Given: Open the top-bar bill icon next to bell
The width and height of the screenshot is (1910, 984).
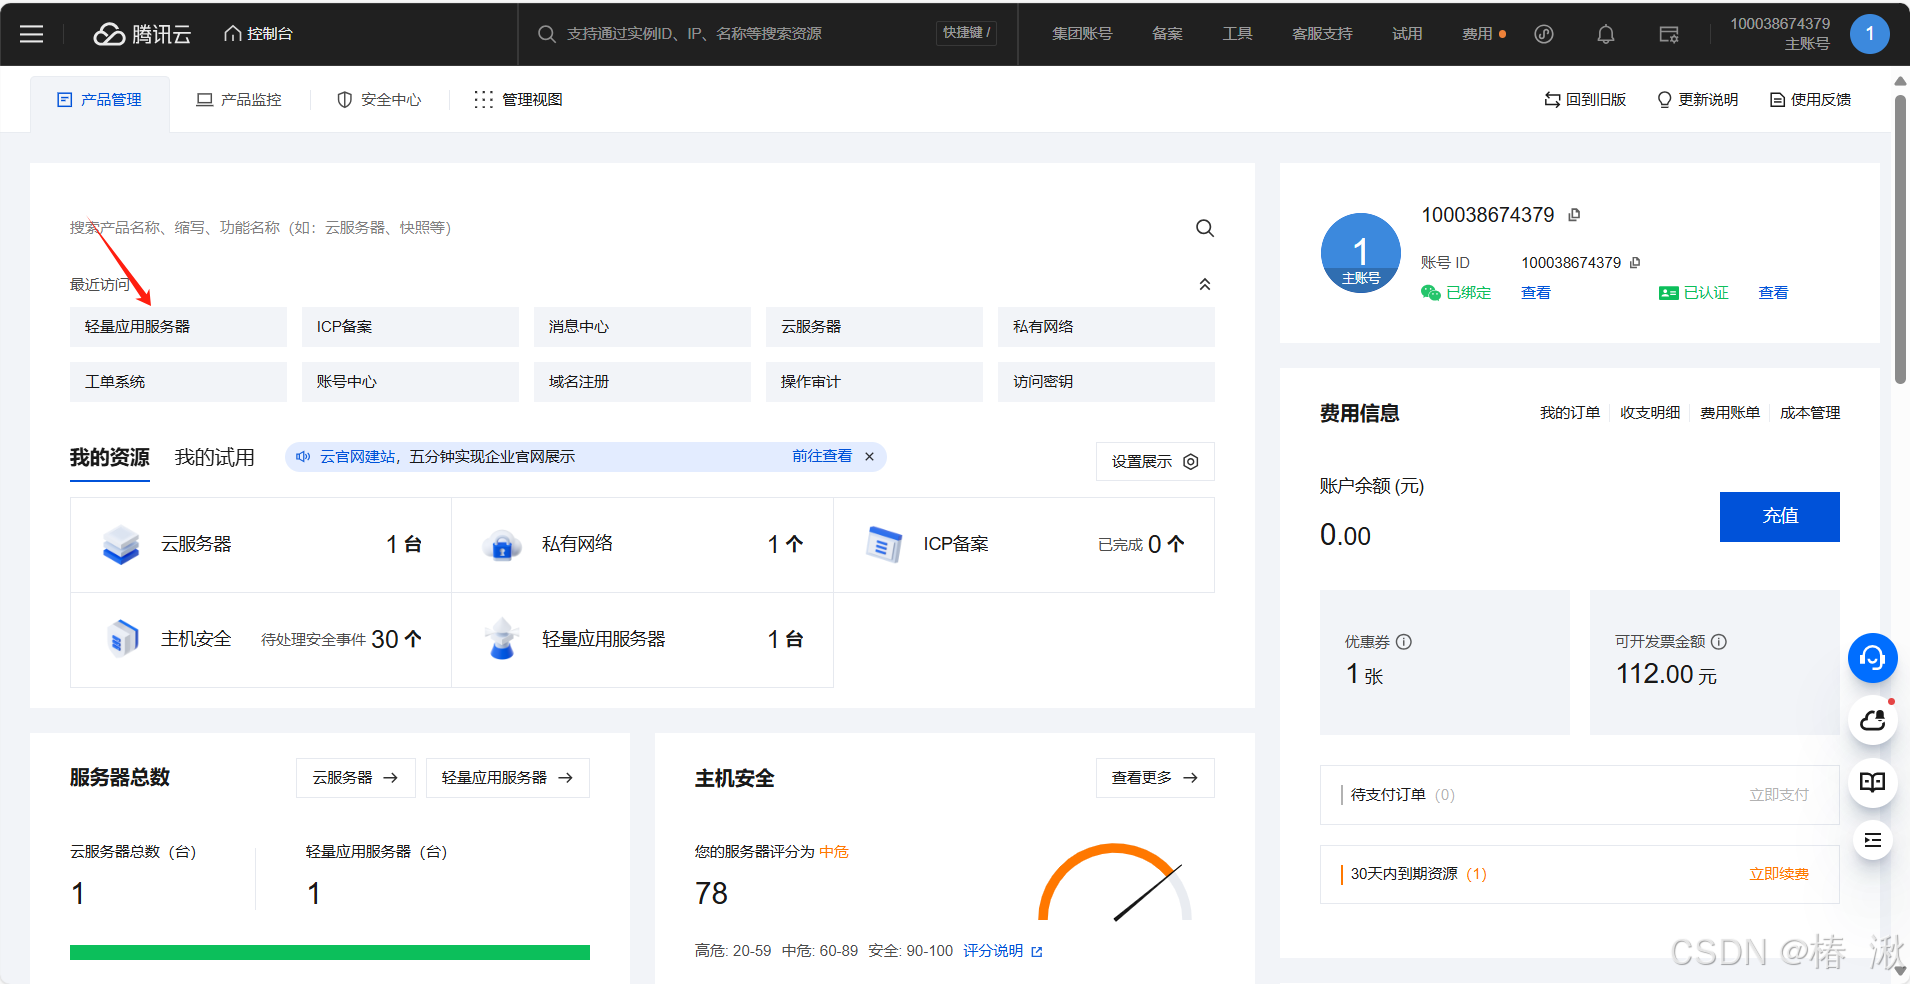Looking at the screenshot, I should (1669, 34).
